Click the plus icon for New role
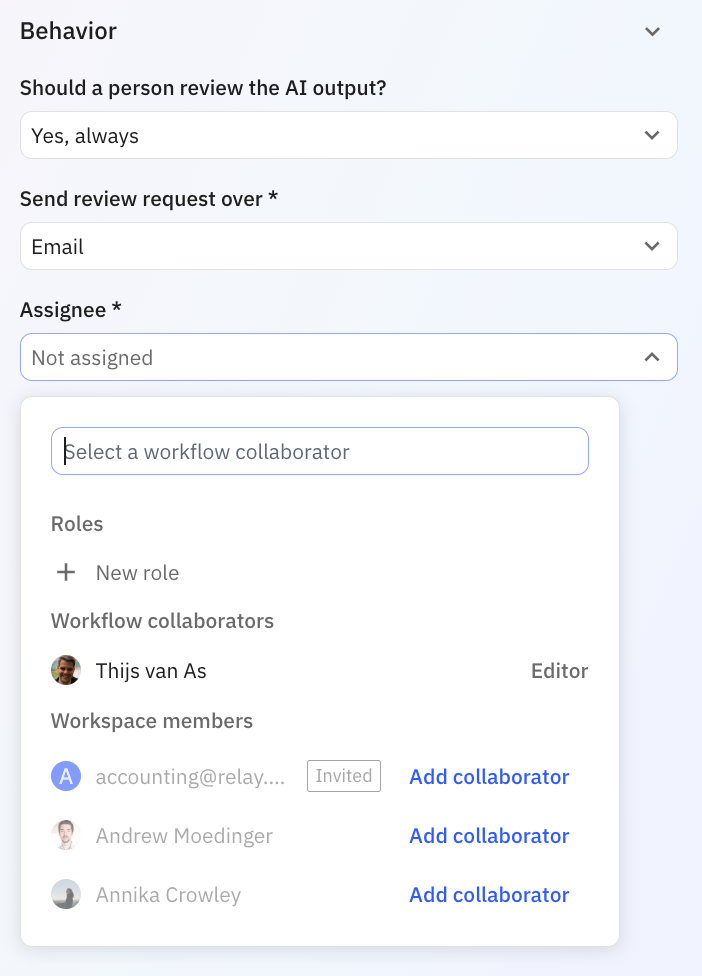The width and height of the screenshot is (702, 976). (x=66, y=573)
